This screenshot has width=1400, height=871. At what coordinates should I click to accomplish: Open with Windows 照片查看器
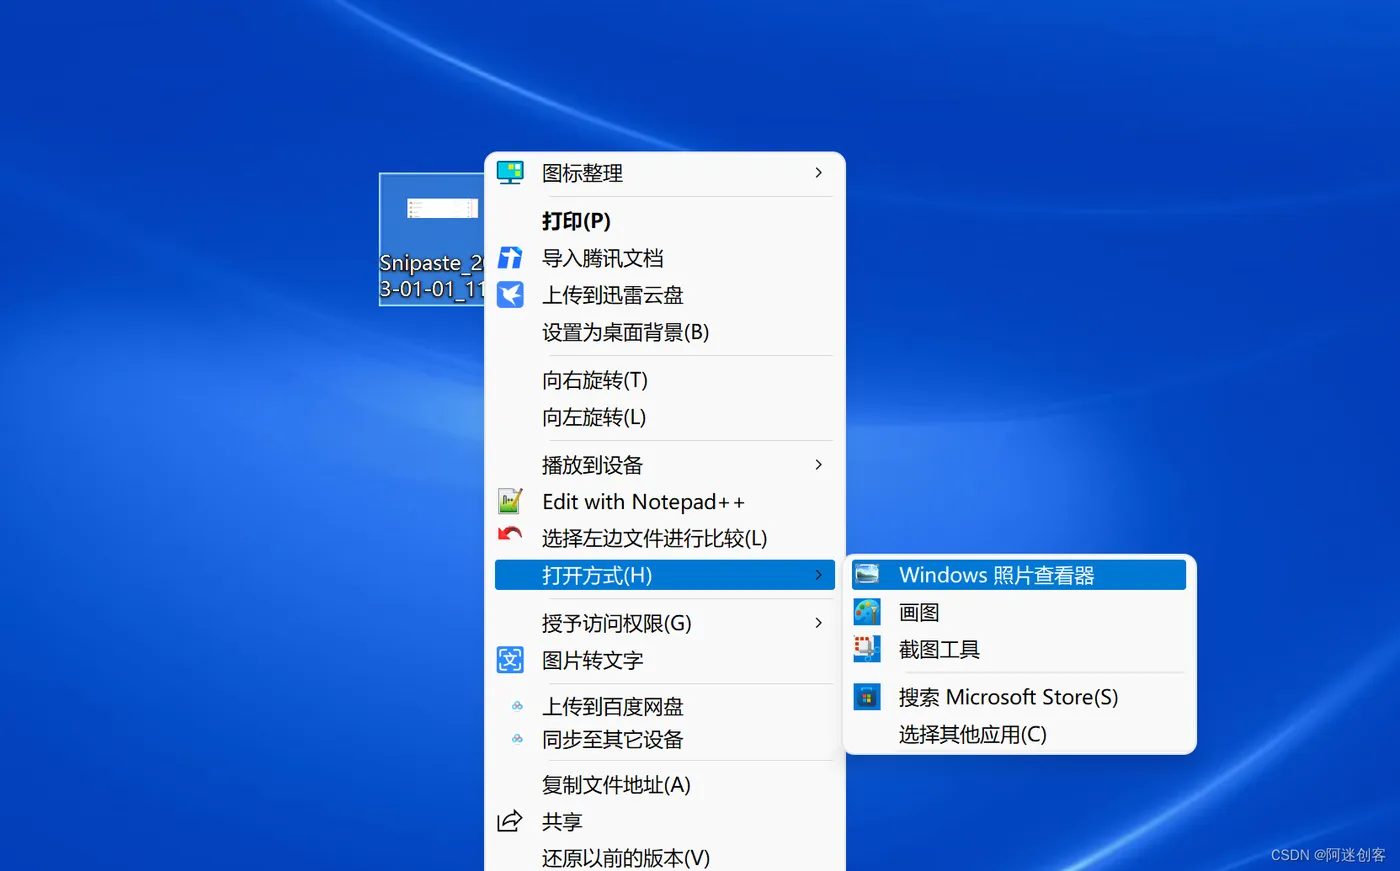pos(1019,575)
